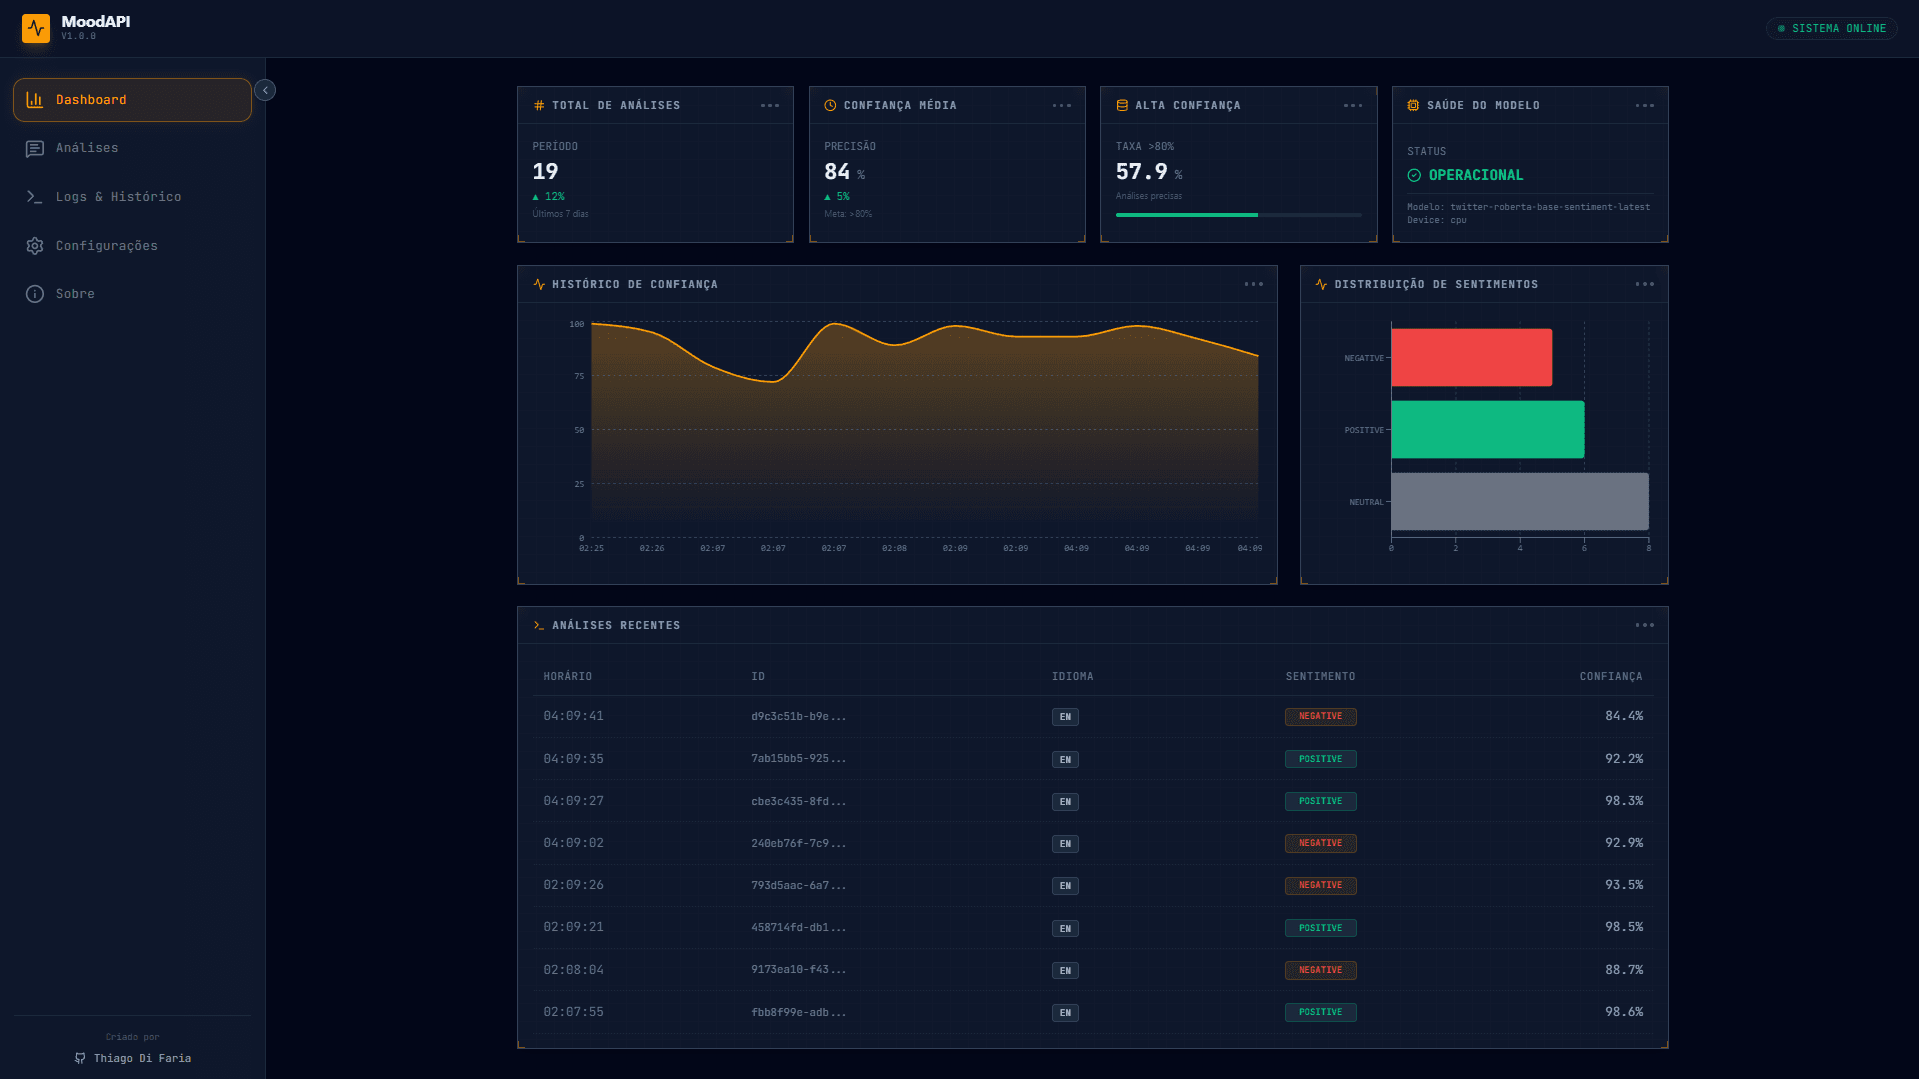The height and width of the screenshot is (1079, 1919).
Task: Click the Sistema Online status badge
Action: tap(1831, 28)
